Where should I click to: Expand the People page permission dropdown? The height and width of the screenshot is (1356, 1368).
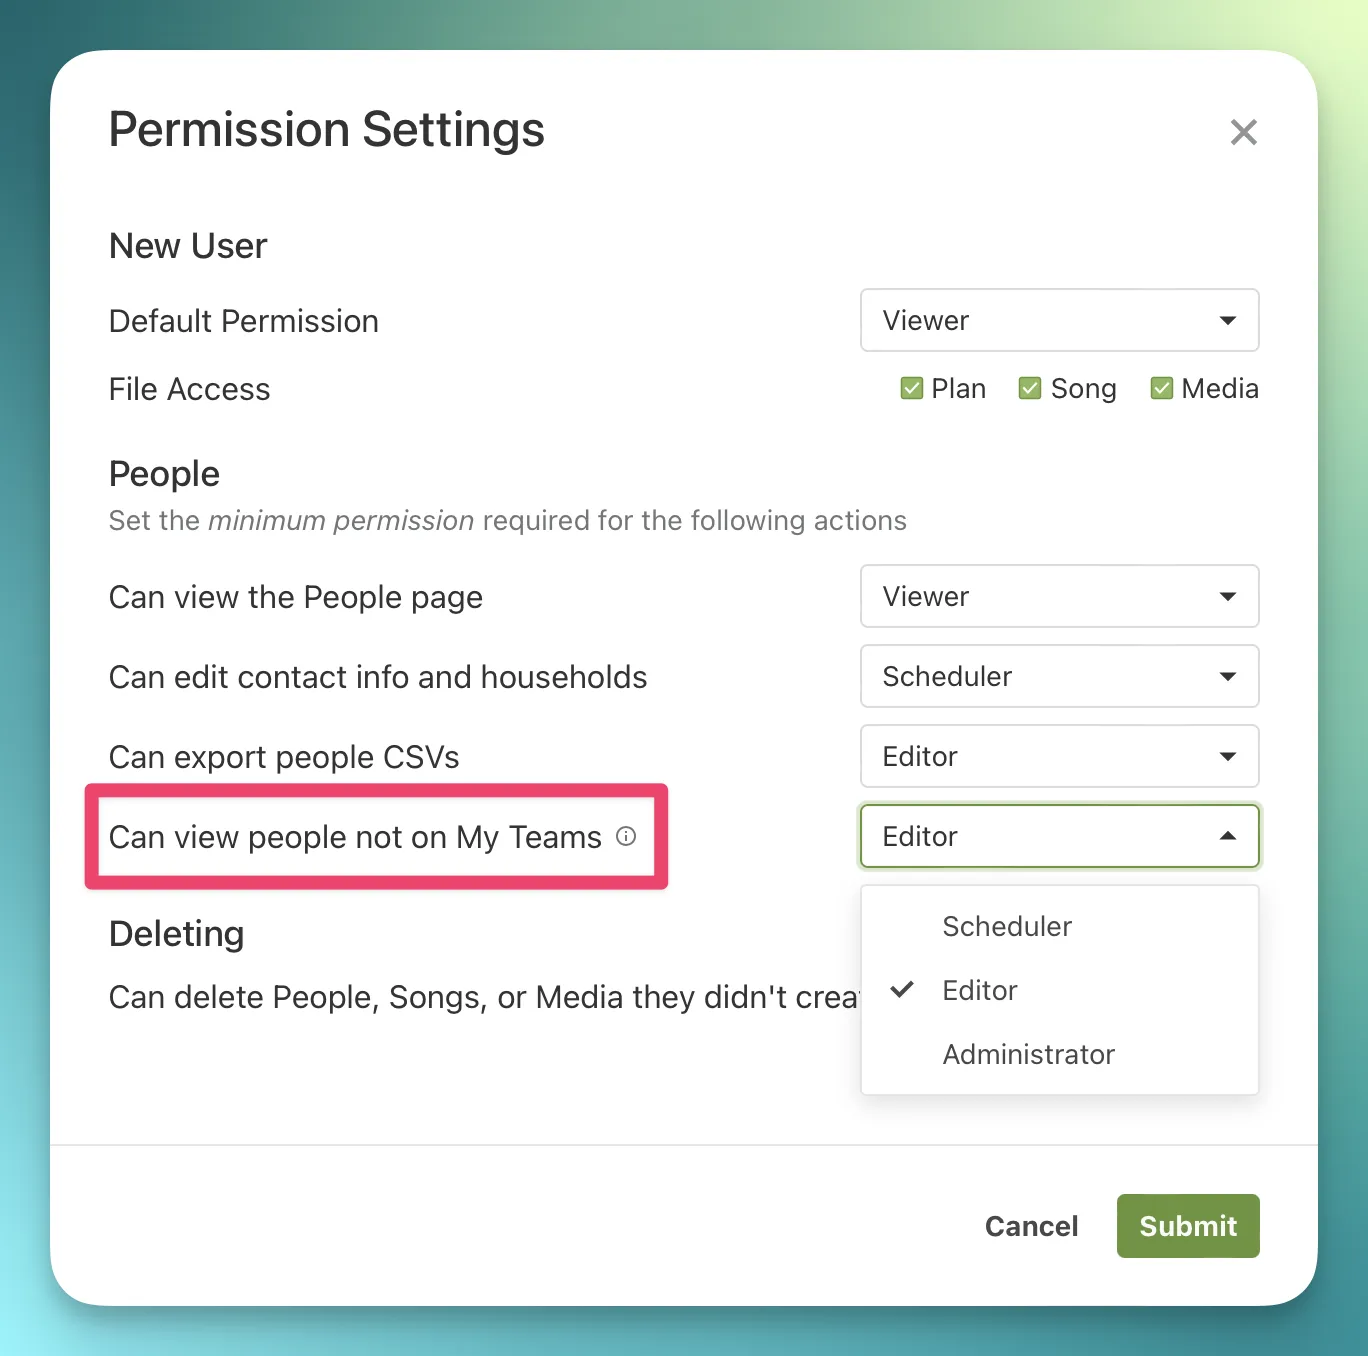[1059, 596]
